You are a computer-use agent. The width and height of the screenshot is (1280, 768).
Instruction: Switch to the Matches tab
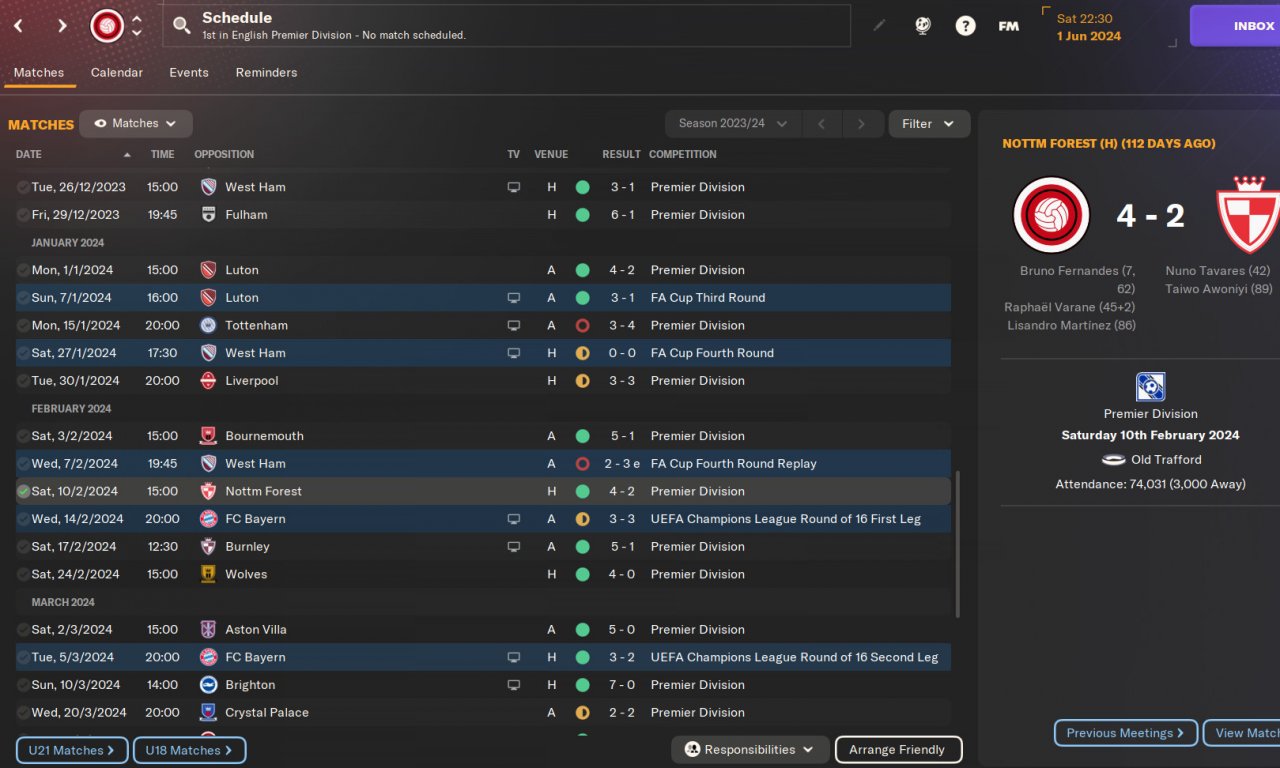coord(39,73)
